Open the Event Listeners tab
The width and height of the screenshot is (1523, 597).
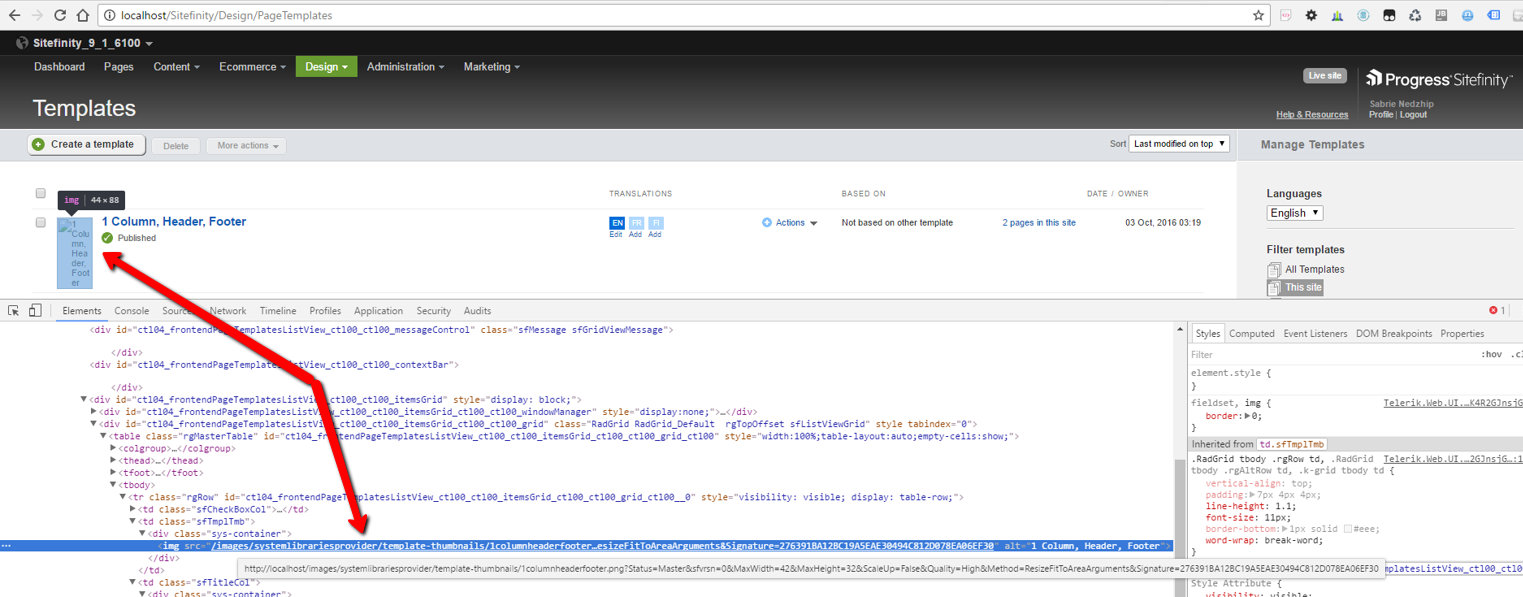click(1315, 334)
